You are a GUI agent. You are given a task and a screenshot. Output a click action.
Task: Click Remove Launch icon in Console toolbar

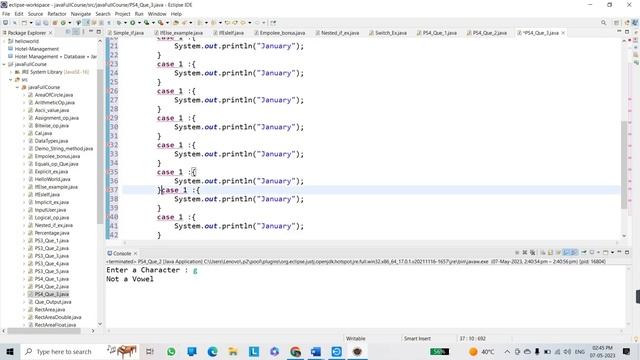click(525, 253)
